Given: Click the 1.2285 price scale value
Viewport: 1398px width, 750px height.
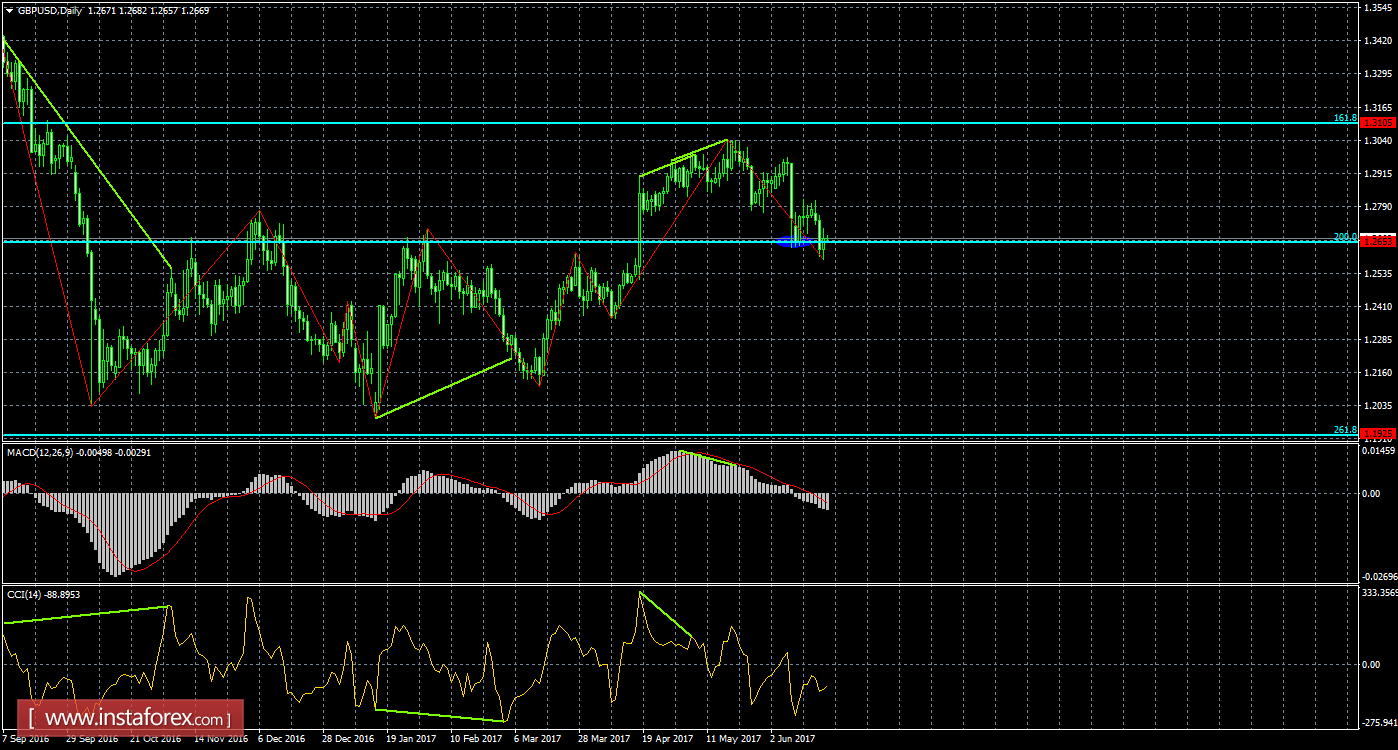Looking at the screenshot, I should [1379, 340].
